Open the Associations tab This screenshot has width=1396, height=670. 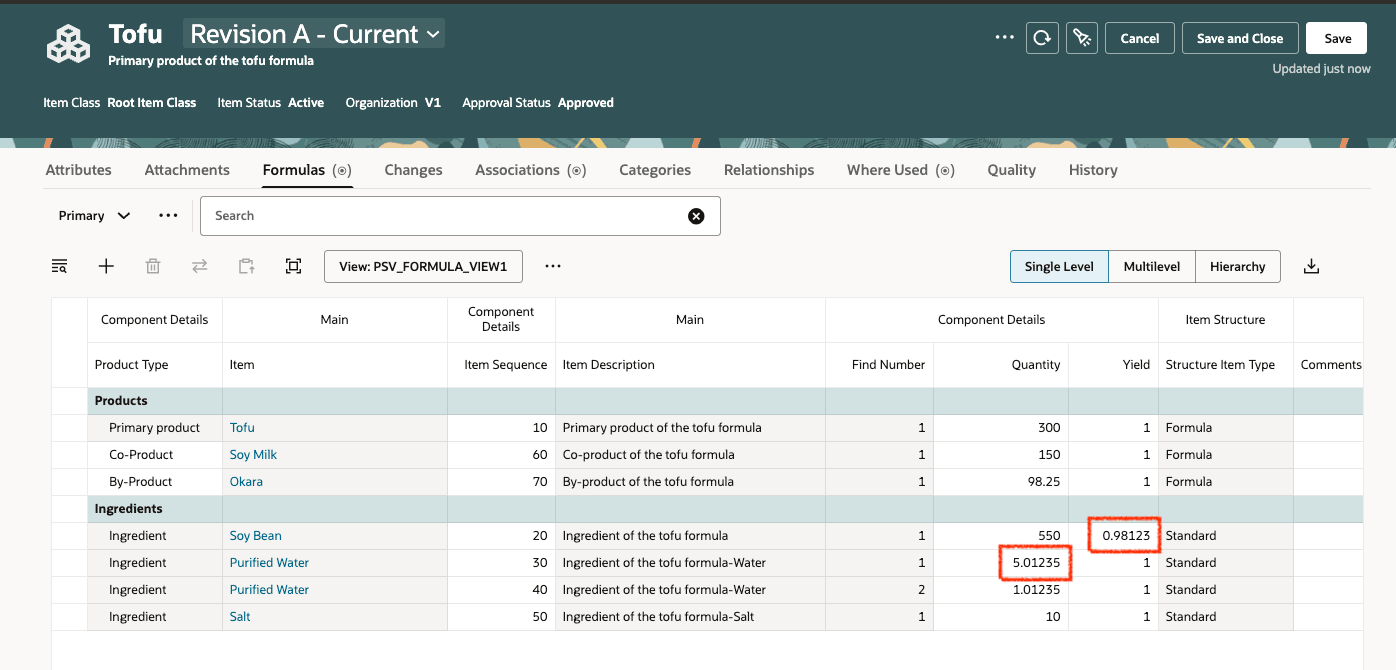click(530, 170)
